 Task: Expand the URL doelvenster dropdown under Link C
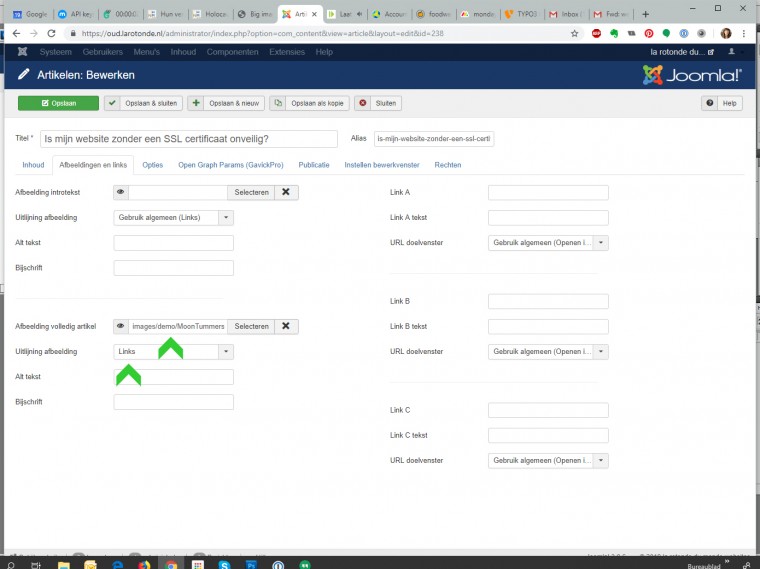(x=600, y=460)
